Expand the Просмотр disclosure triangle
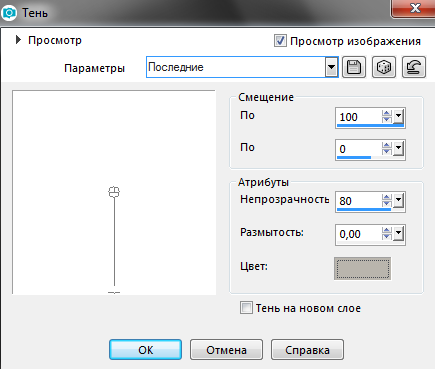 pos(18,40)
